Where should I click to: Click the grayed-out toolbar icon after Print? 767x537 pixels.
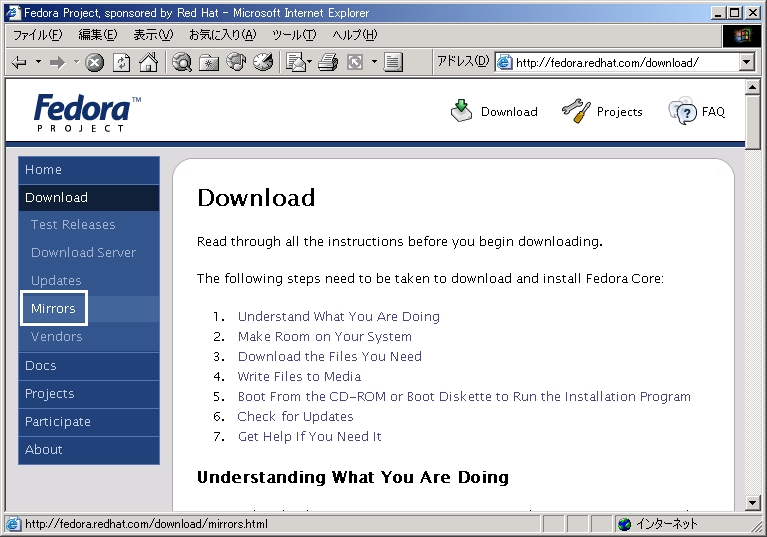[355, 63]
